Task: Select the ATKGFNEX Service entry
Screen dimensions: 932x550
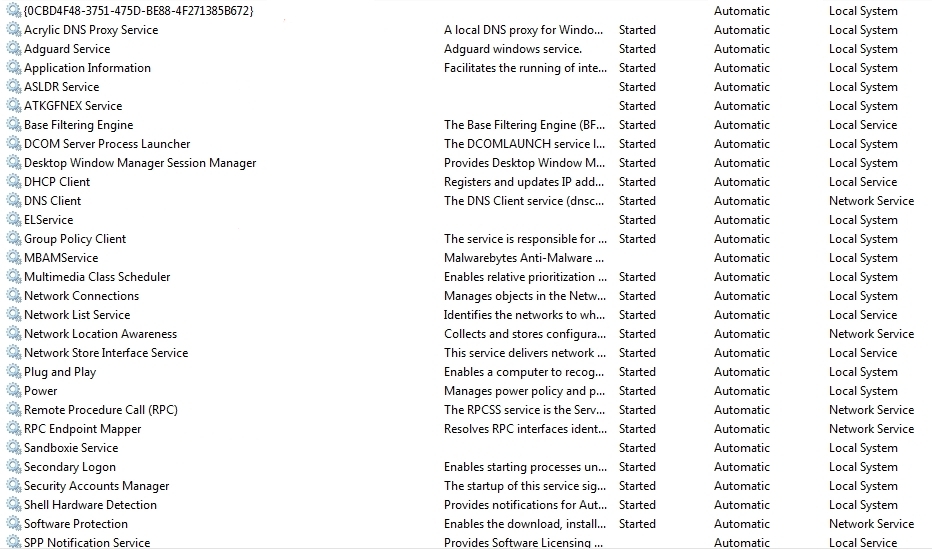Action: (x=72, y=106)
